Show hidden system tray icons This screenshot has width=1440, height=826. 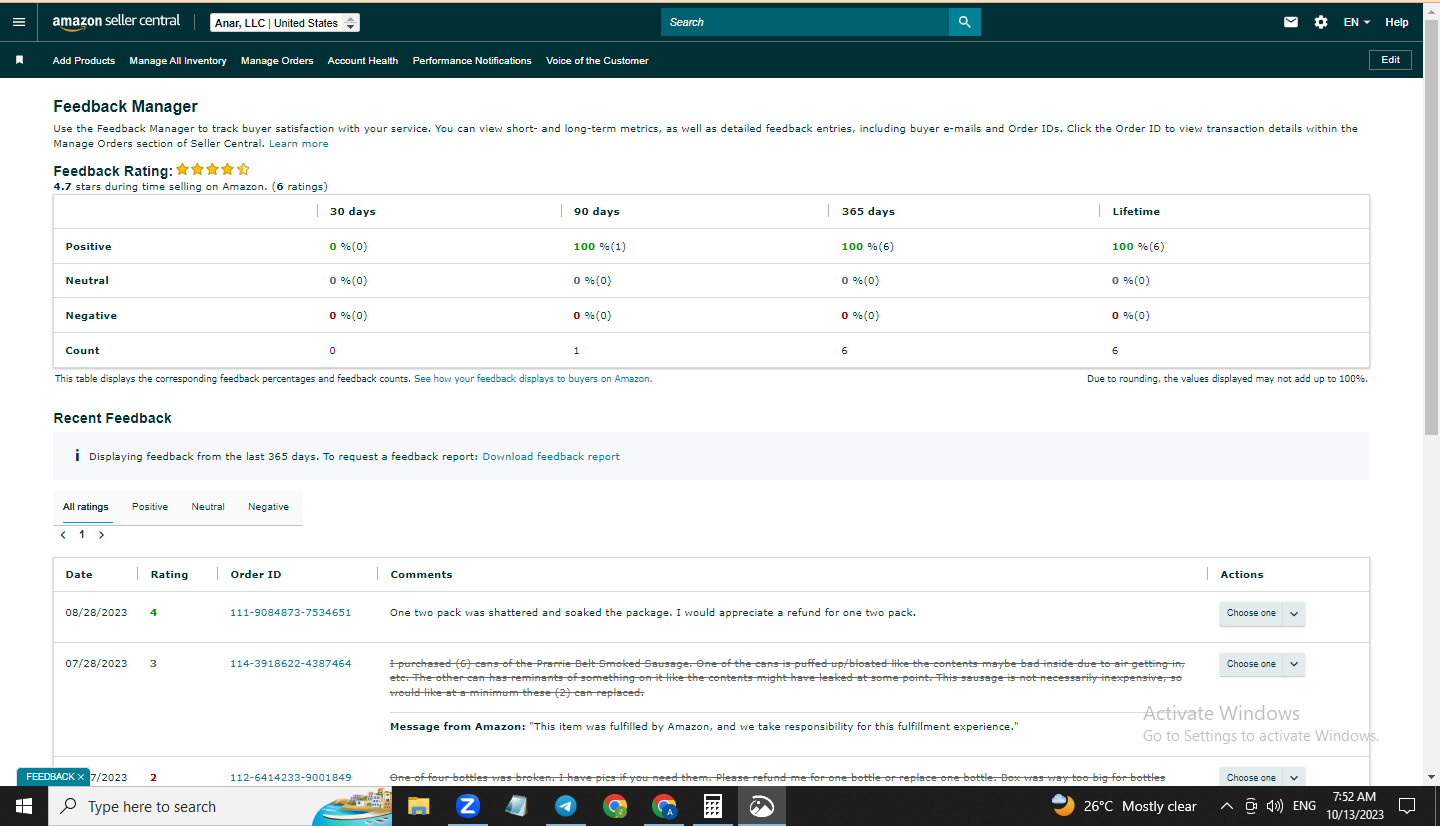tap(1227, 806)
